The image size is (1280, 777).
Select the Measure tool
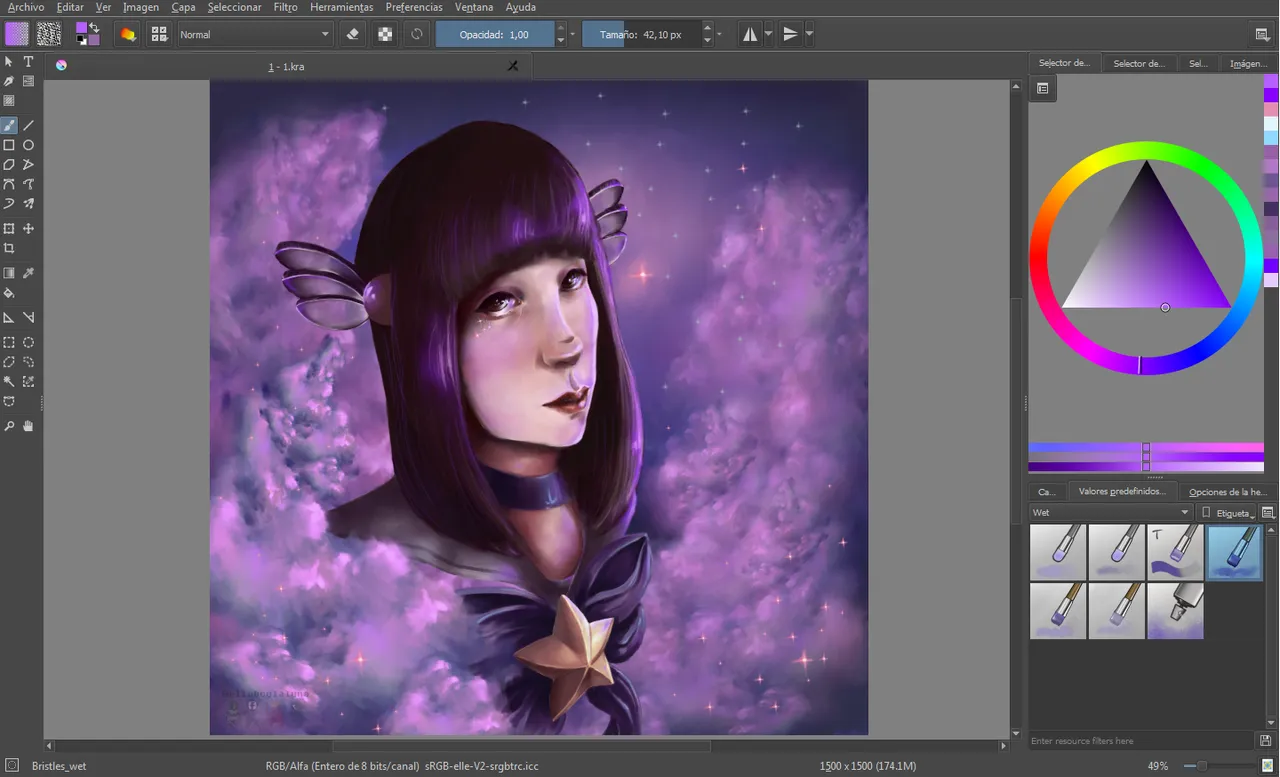point(29,318)
